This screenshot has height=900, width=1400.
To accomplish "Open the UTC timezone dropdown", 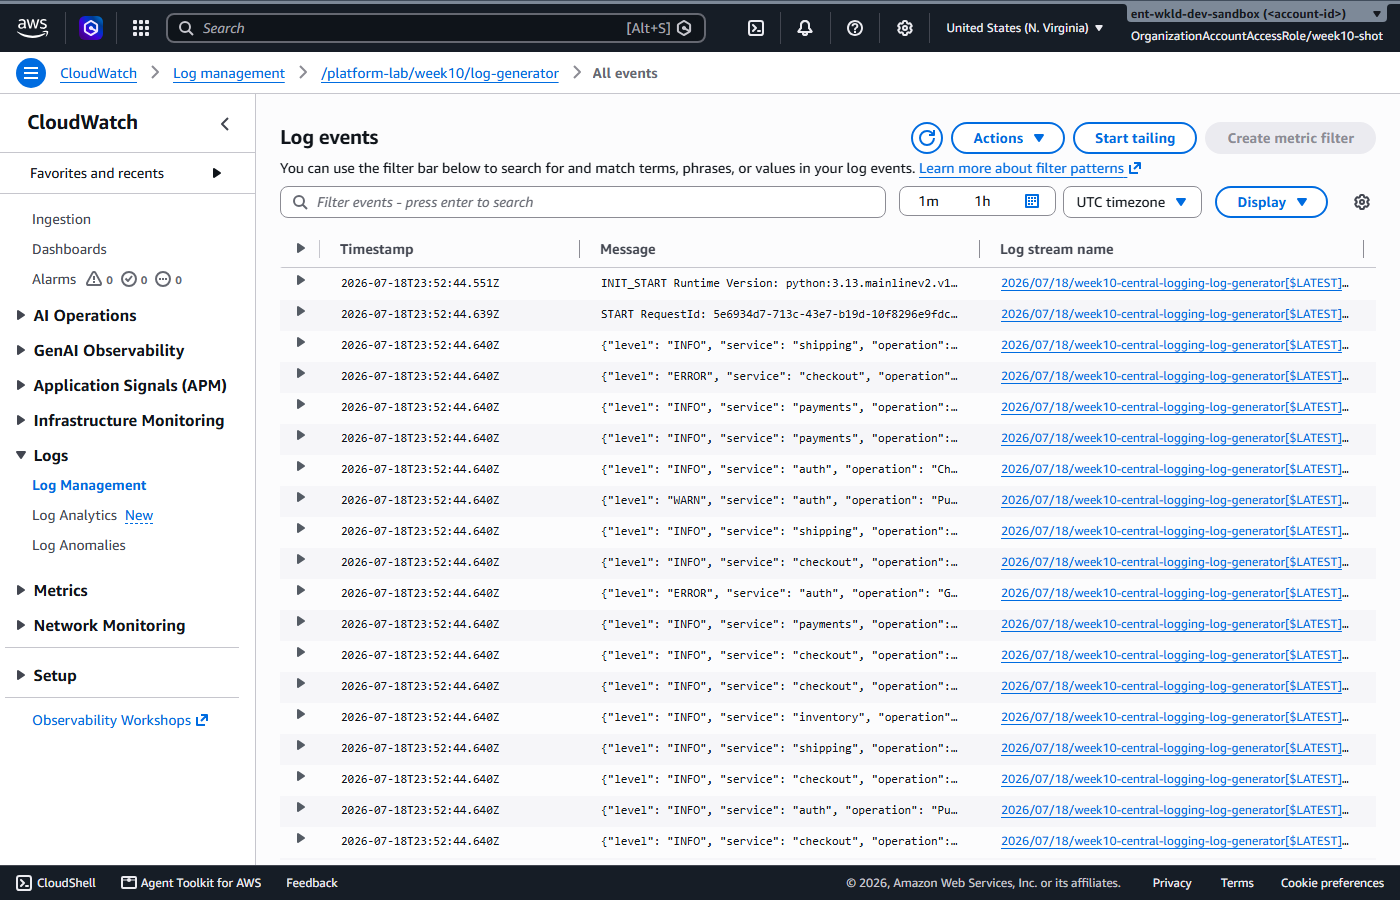I will [1132, 202].
